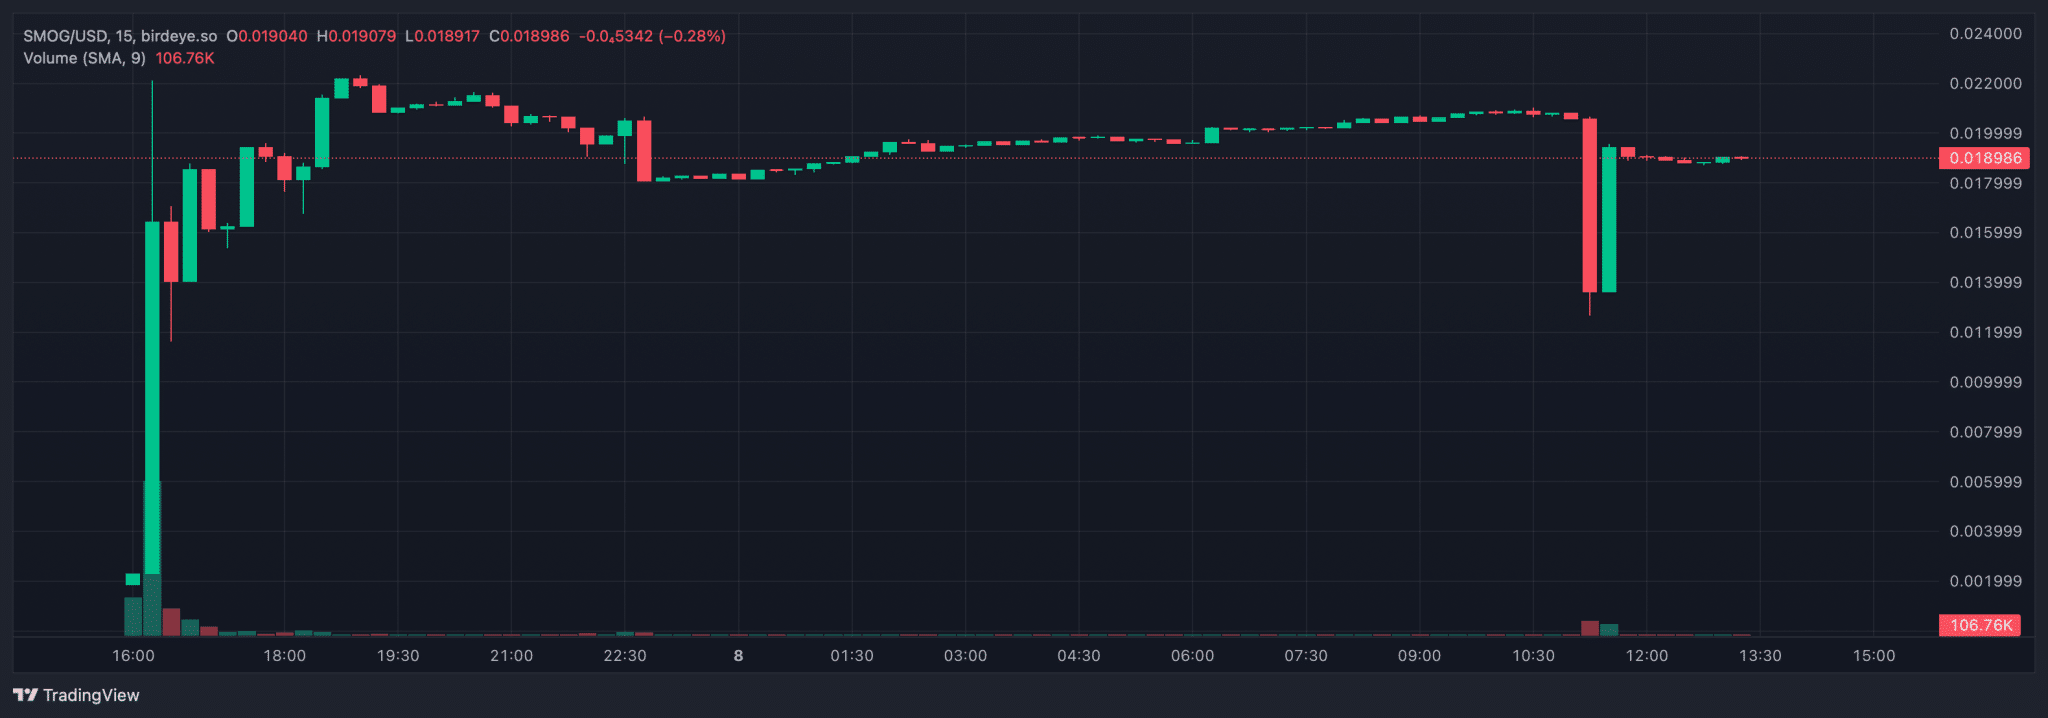Click the 22:30 time axis label
Image resolution: width=2048 pixels, height=718 pixels.
pyautogui.click(x=625, y=656)
